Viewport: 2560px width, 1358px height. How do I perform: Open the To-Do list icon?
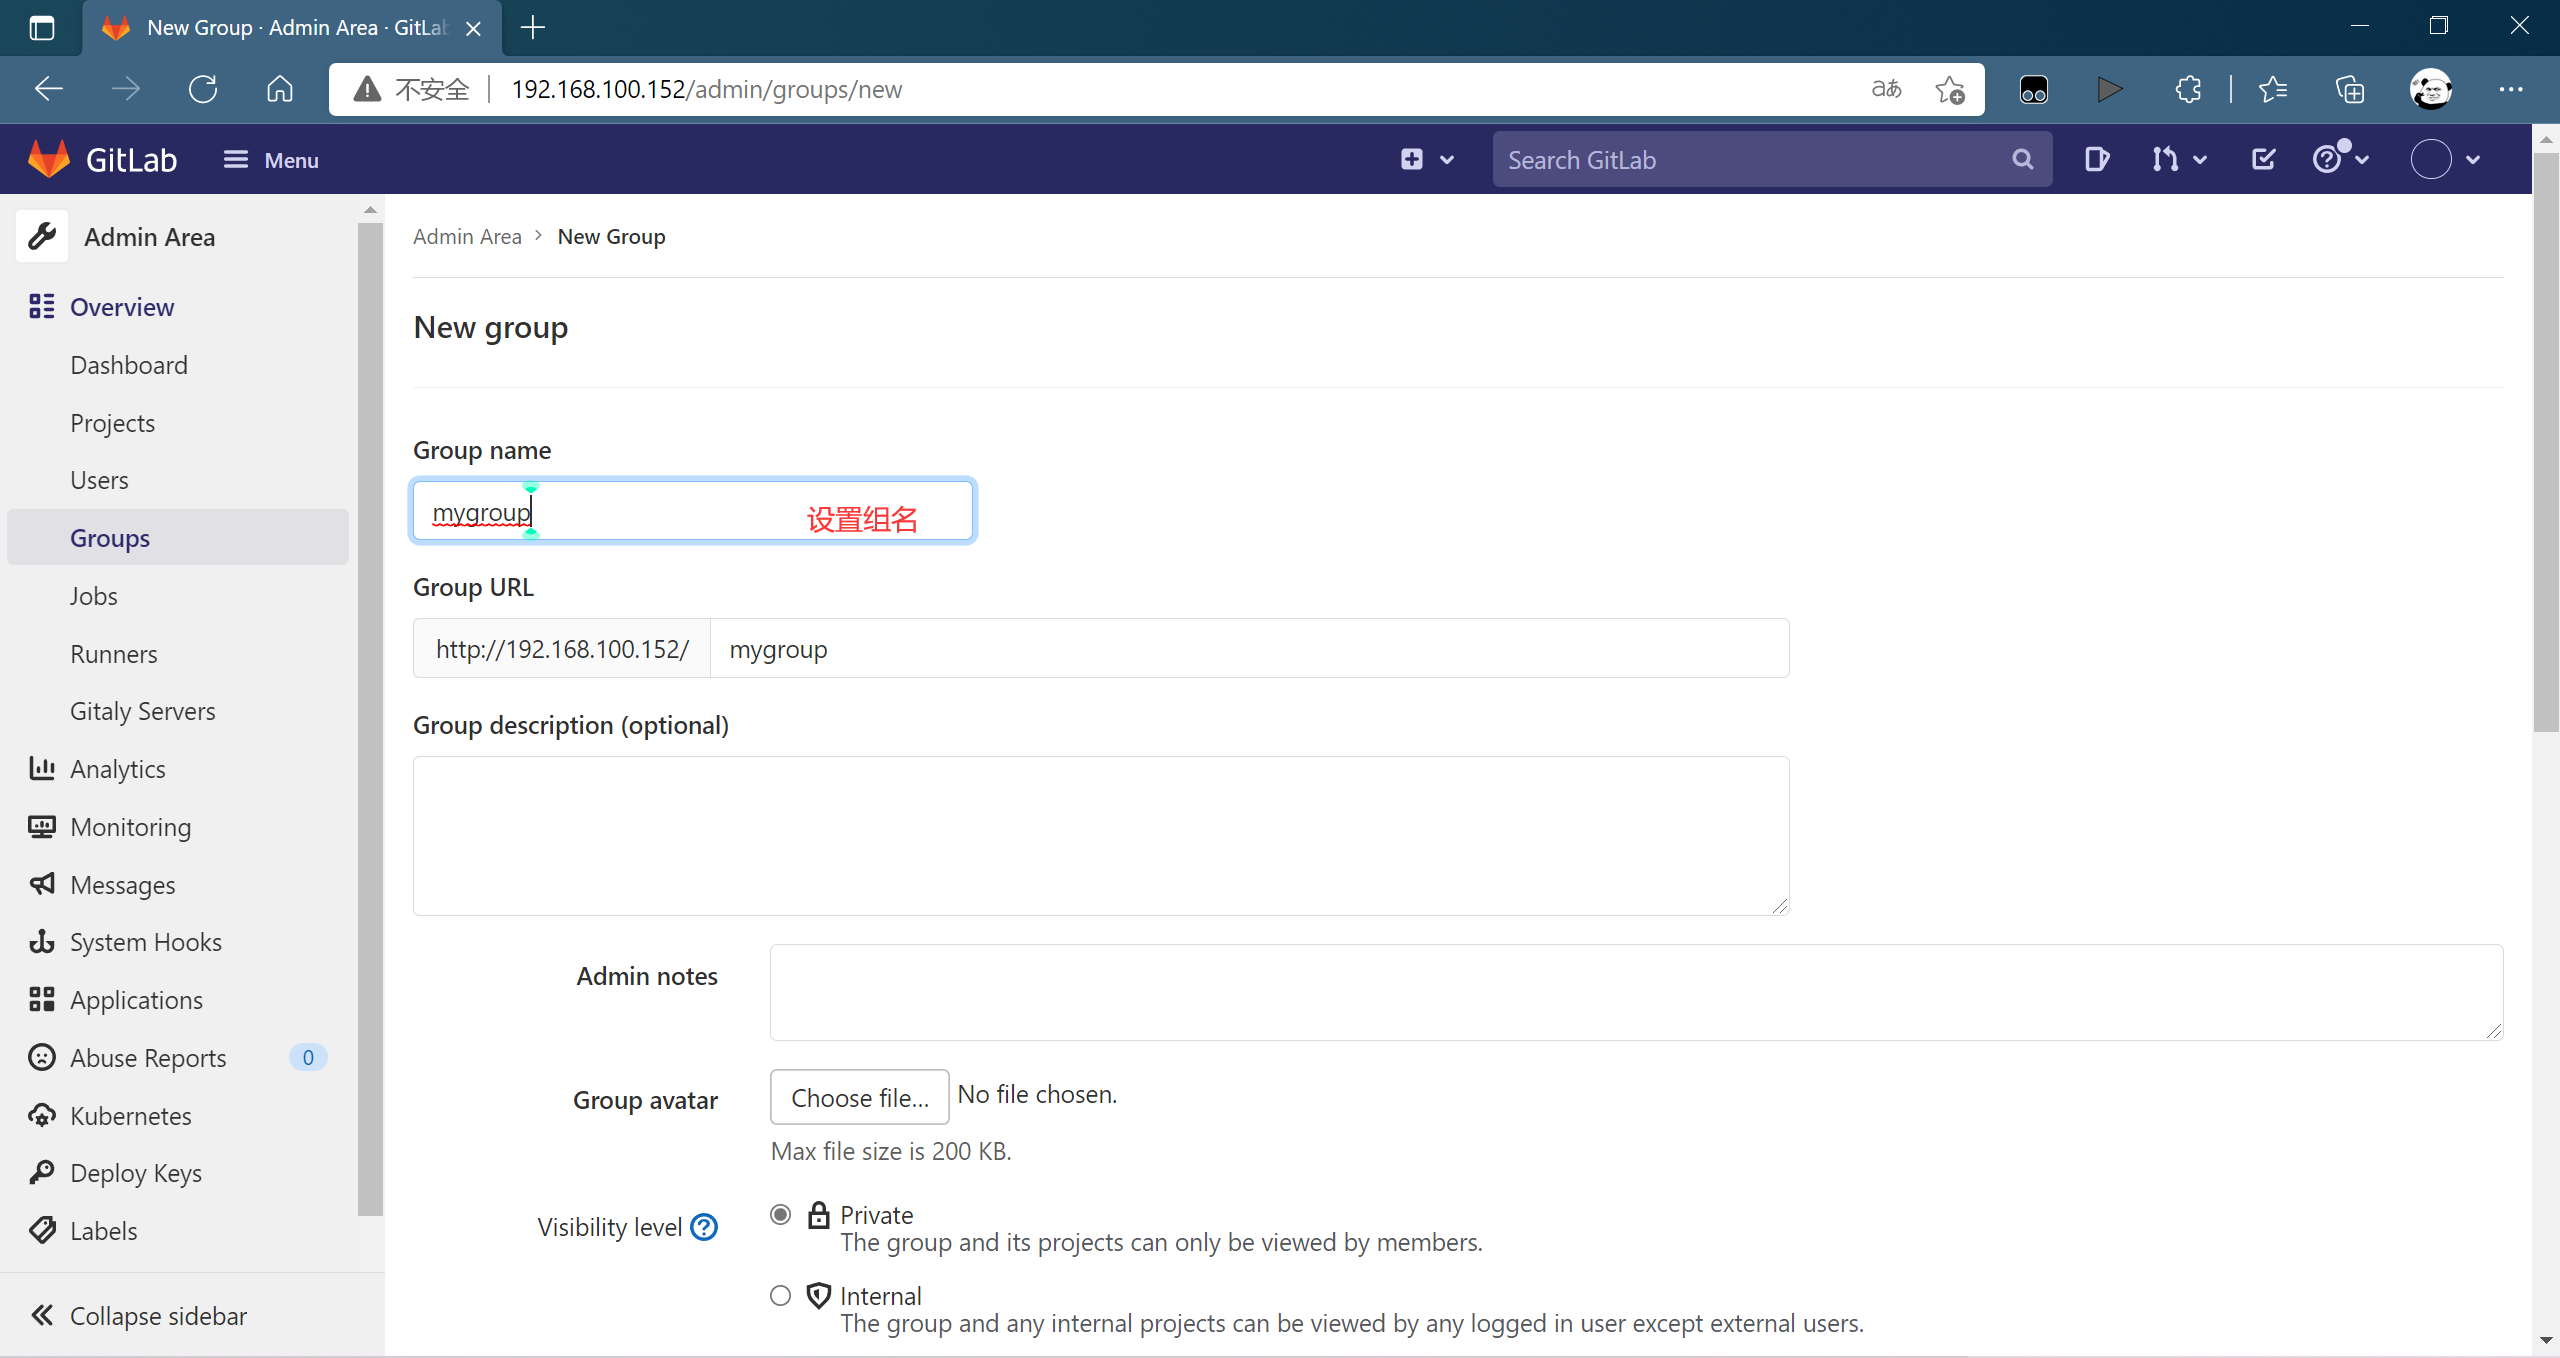coord(2263,160)
